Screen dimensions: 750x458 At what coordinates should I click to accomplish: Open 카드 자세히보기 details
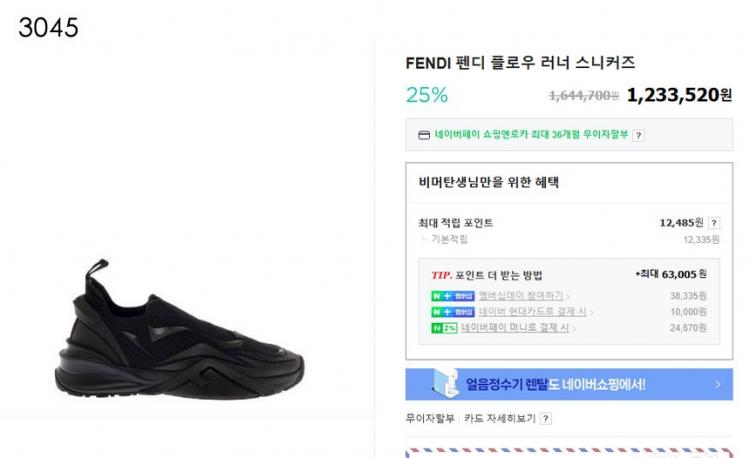499,418
